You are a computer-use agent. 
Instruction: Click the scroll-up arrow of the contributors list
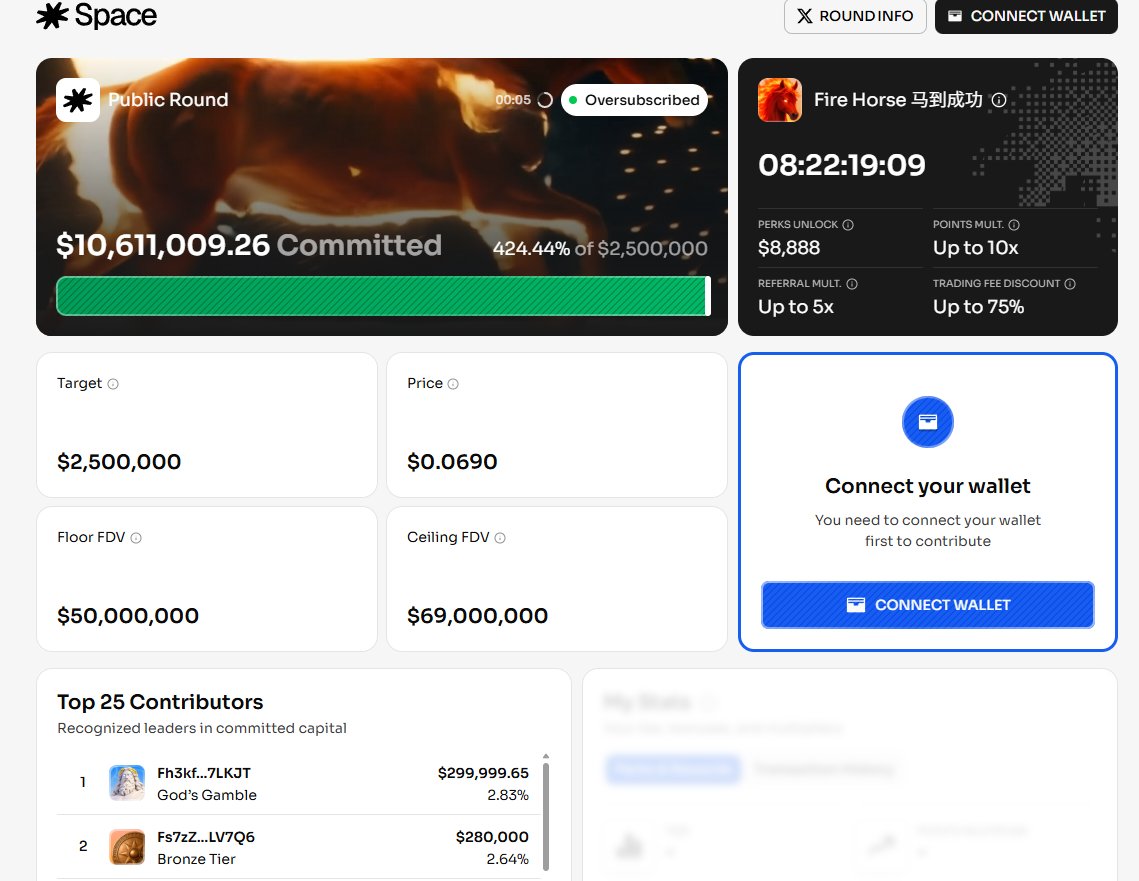(x=546, y=757)
